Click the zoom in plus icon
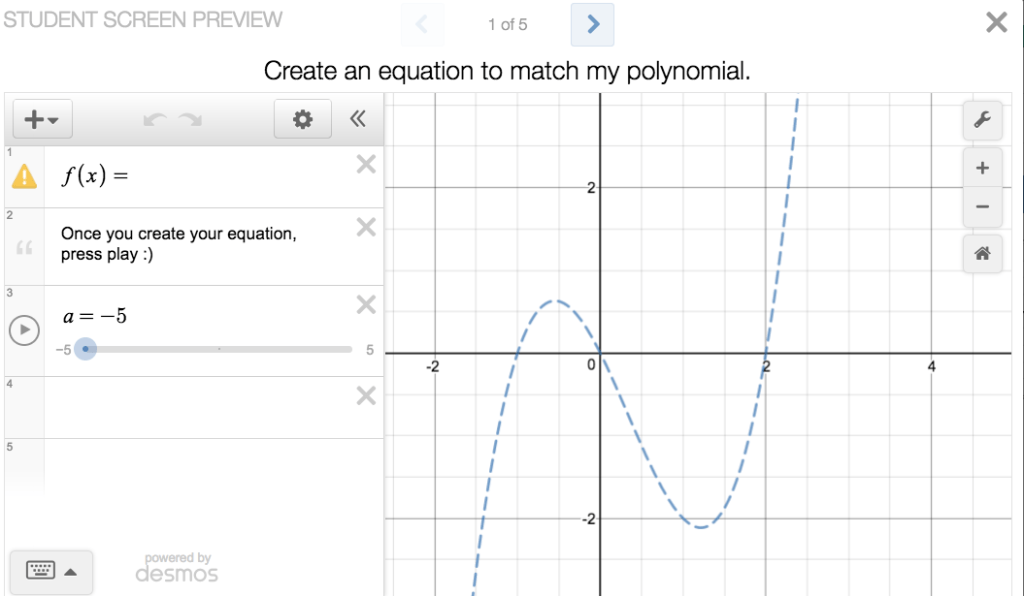1024x596 pixels. coord(982,166)
